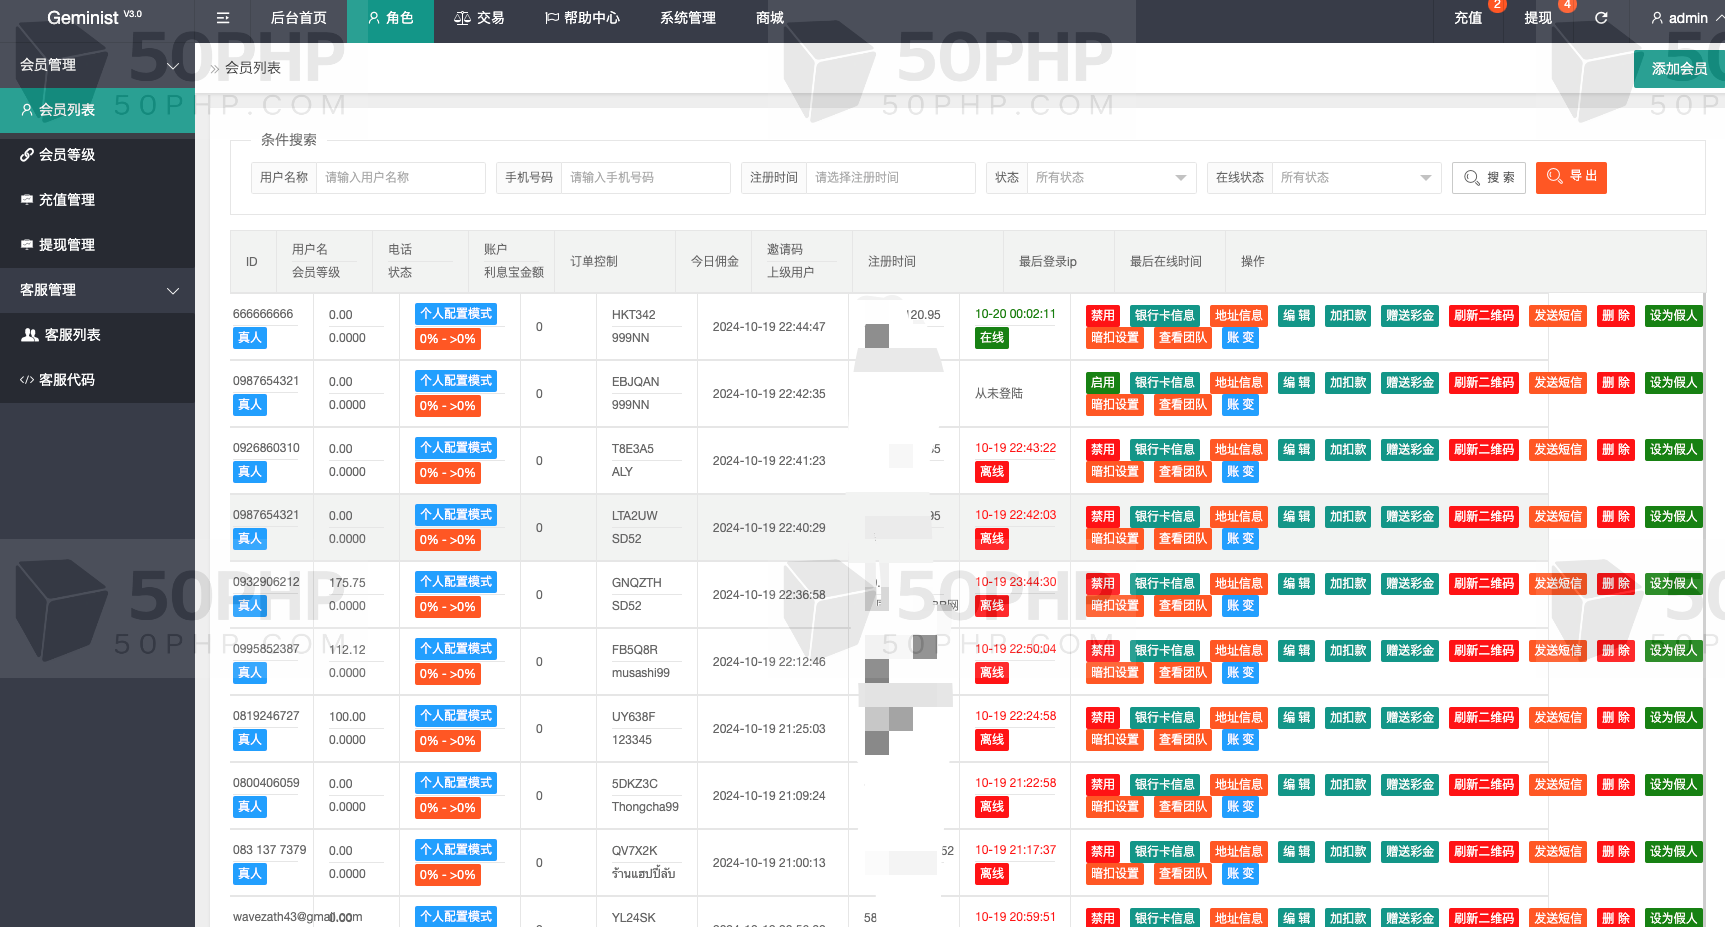Open 提现管理 in the sidebar

click(x=66, y=245)
